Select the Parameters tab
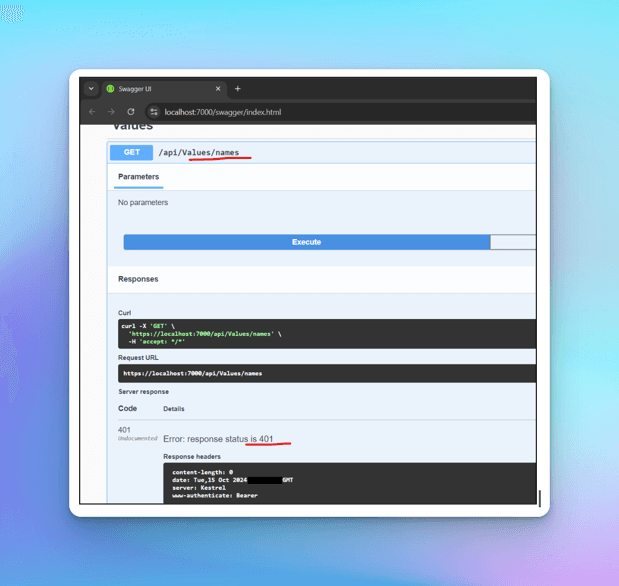 (139, 177)
